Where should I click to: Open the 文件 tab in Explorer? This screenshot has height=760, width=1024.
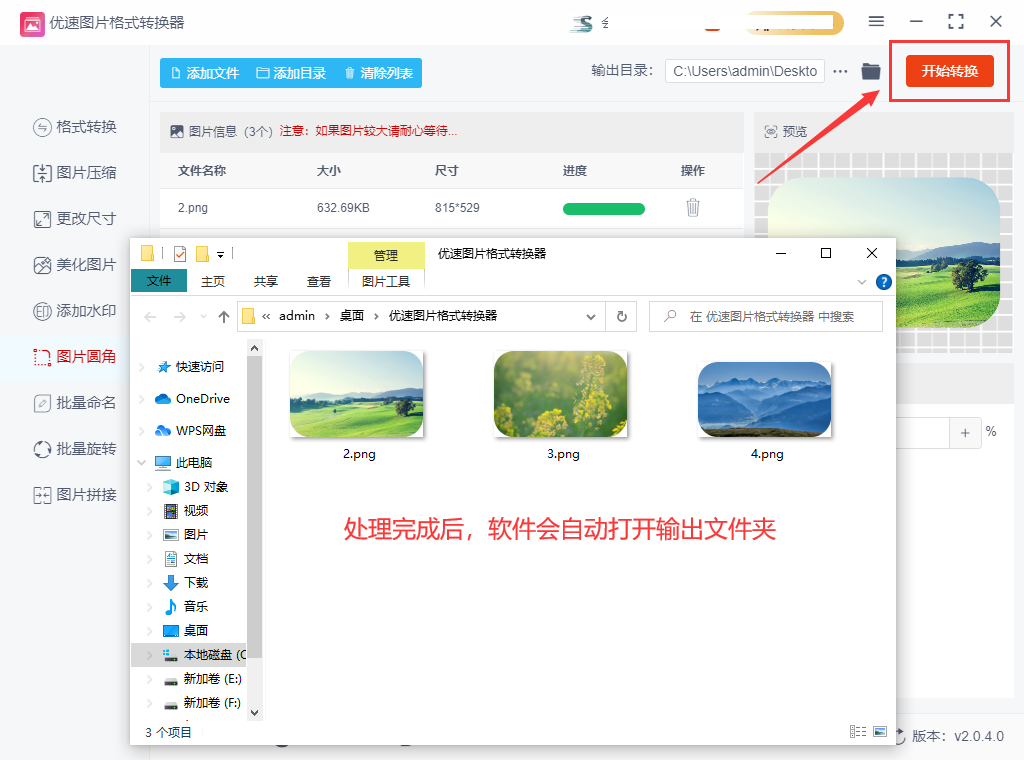159,281
